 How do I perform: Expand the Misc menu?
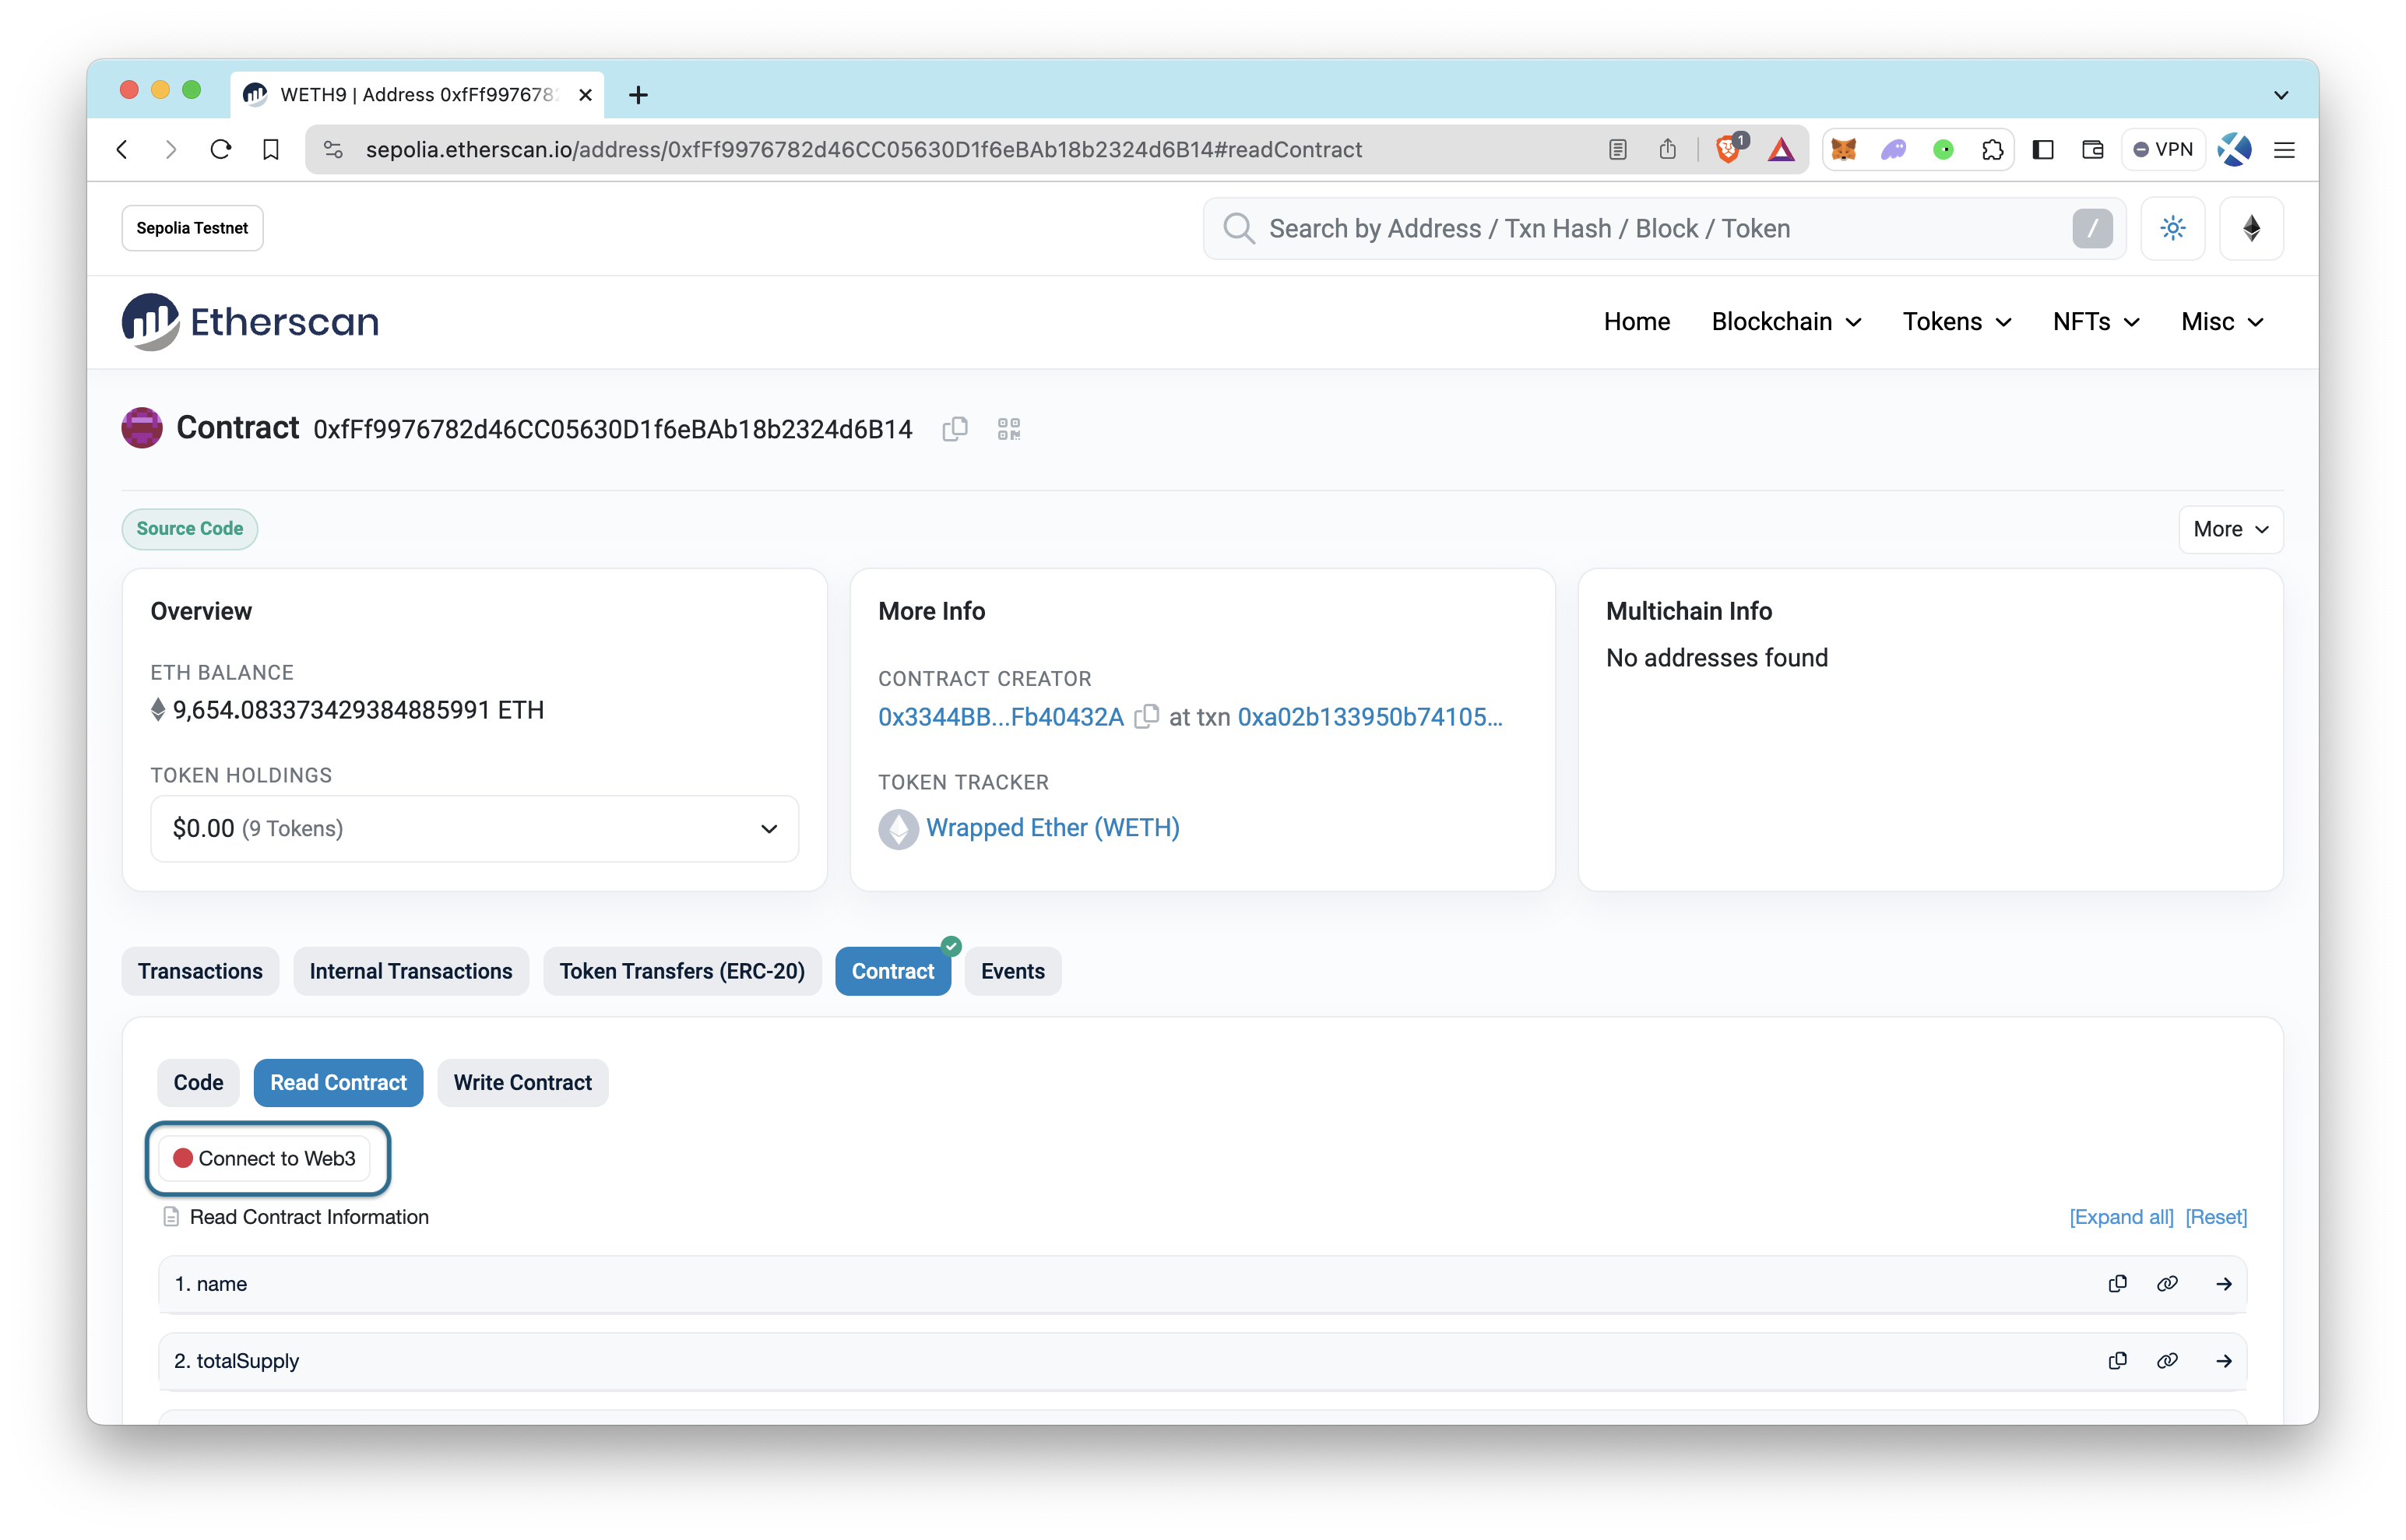(x=2222, y=321)
